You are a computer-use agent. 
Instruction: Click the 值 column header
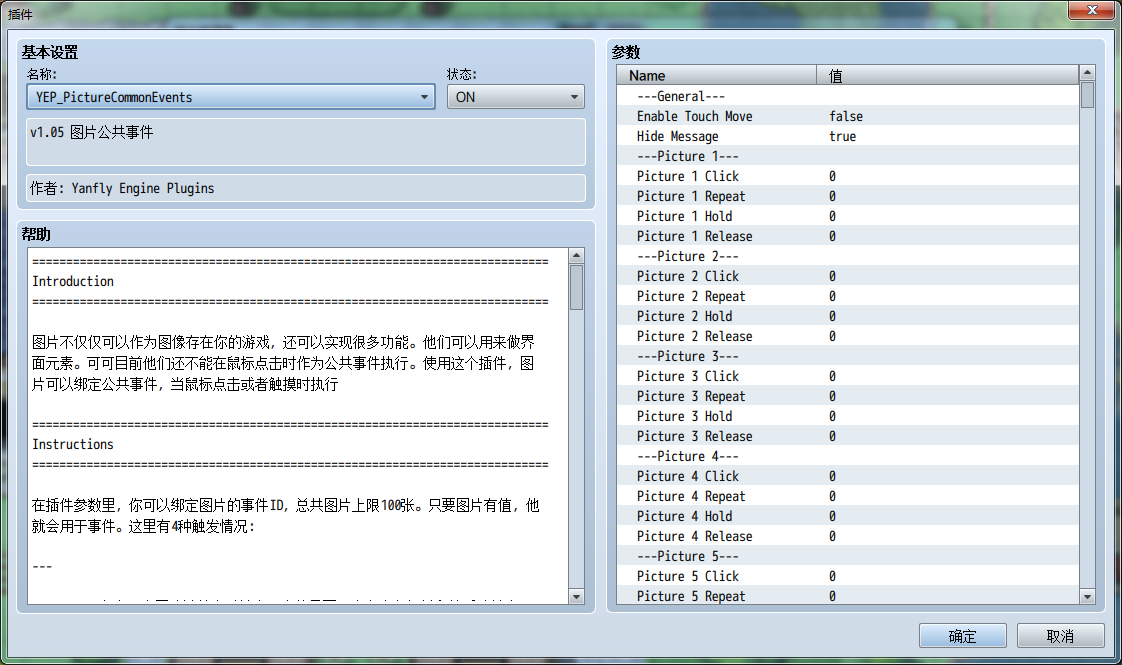click(947, 75)
